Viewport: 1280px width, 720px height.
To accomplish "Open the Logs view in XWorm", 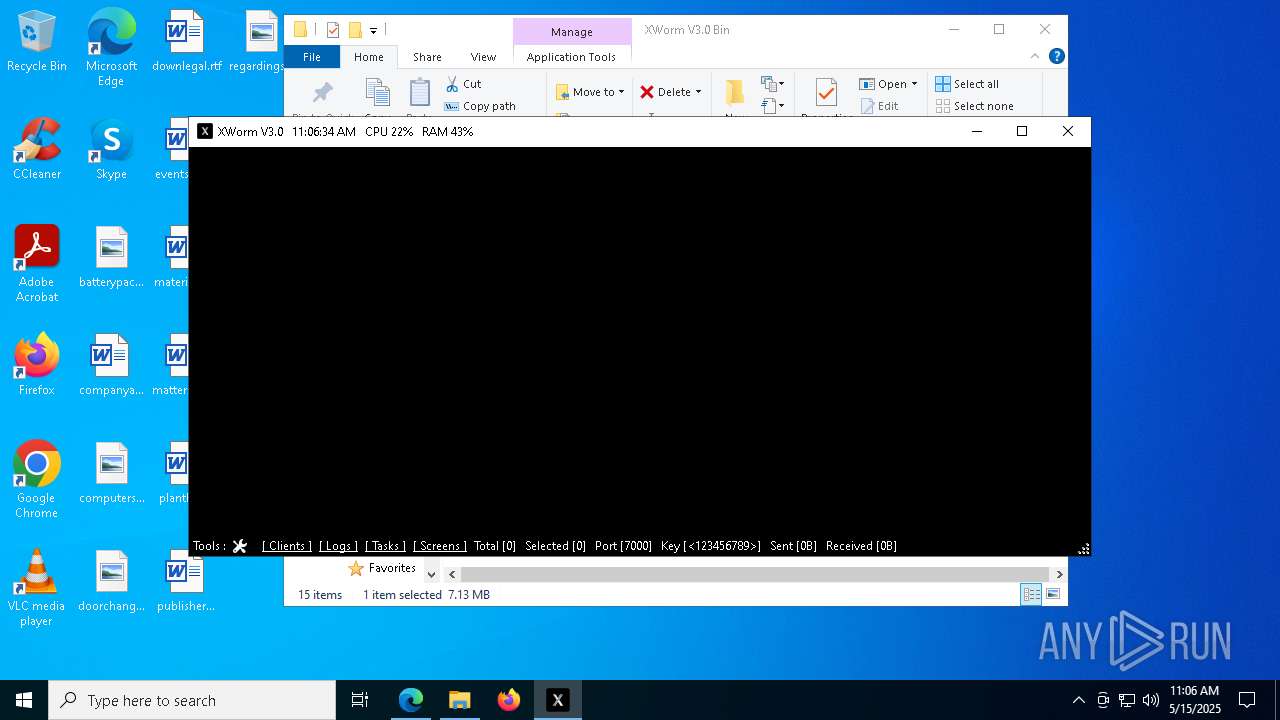I will tap(338, 546).
